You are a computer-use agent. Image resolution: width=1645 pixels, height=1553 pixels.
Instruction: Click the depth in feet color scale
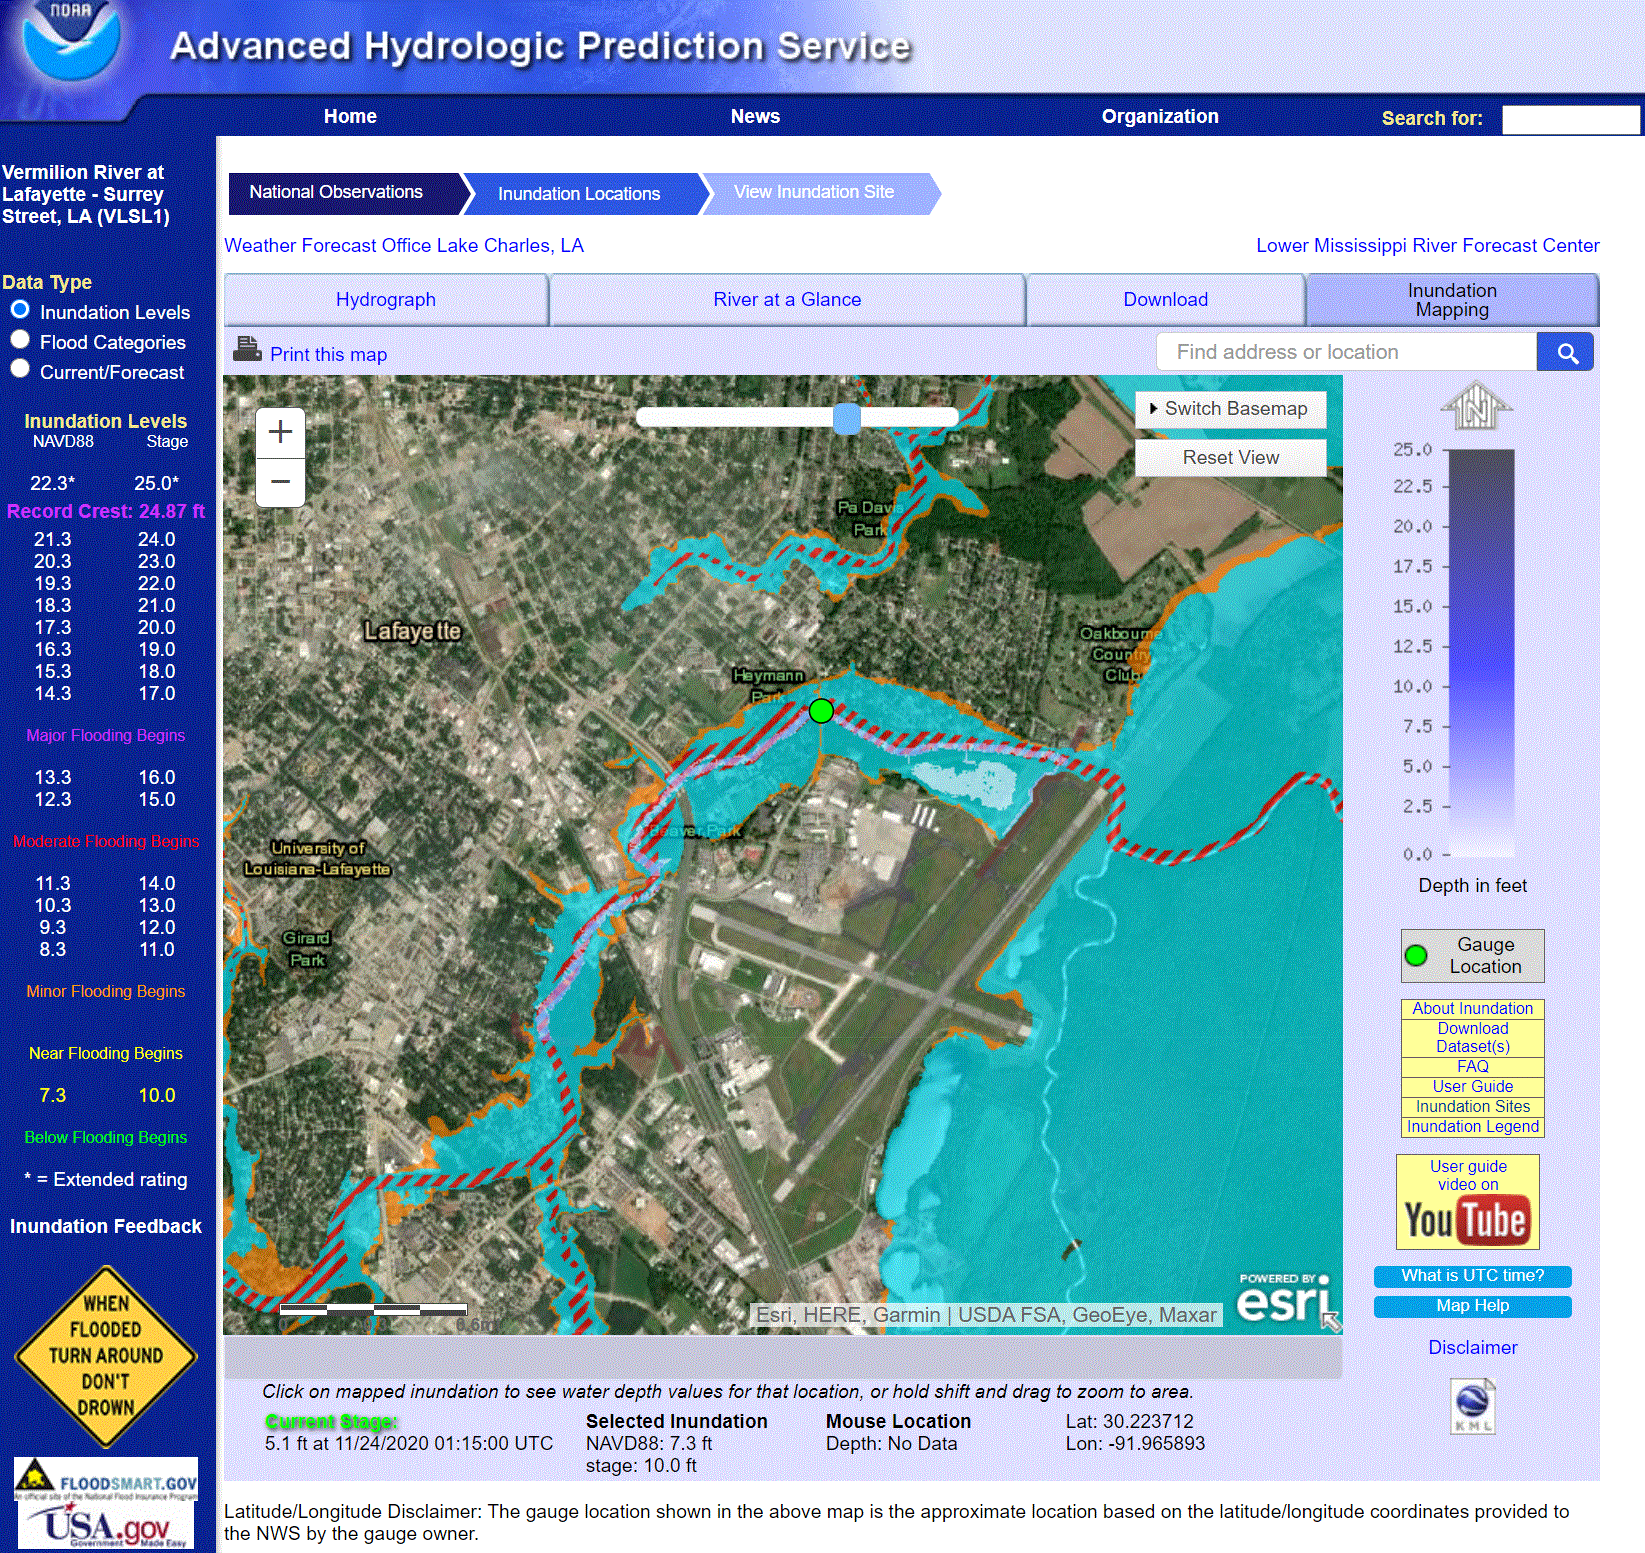pos(1481,652)
